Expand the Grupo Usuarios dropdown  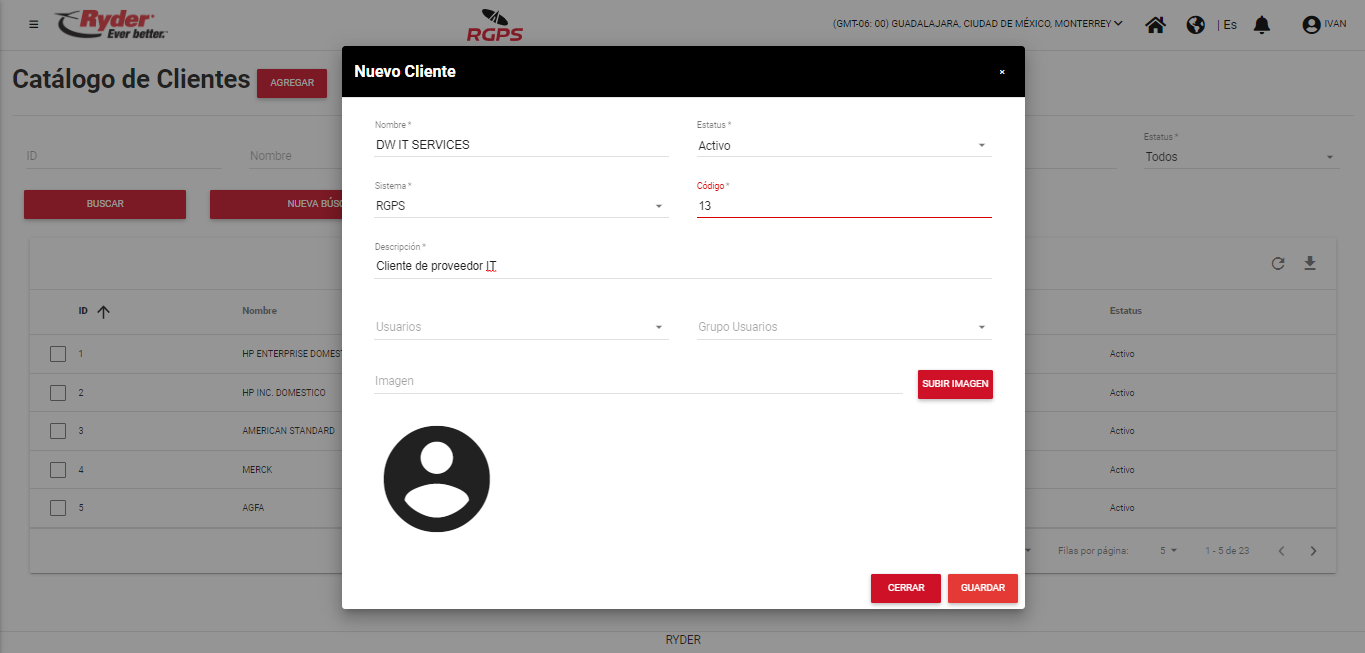(843, 327)
